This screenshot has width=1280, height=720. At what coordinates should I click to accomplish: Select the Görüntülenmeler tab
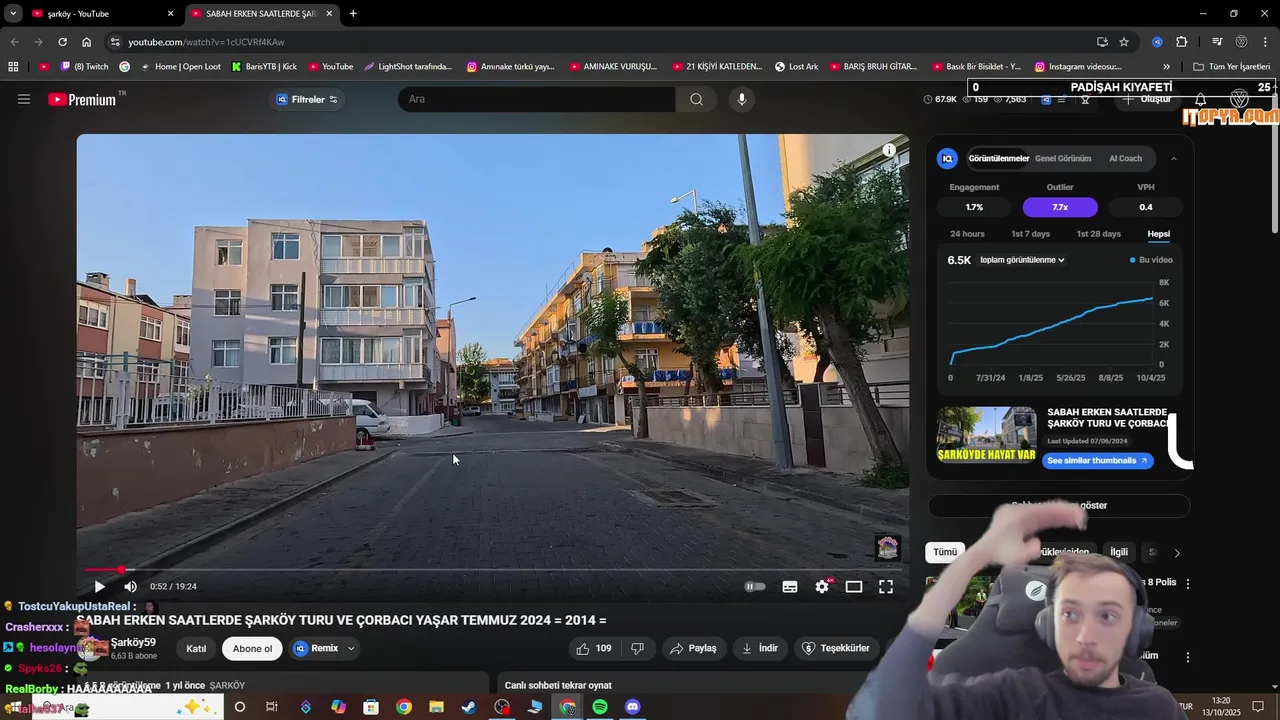click(x=998, y=158)
